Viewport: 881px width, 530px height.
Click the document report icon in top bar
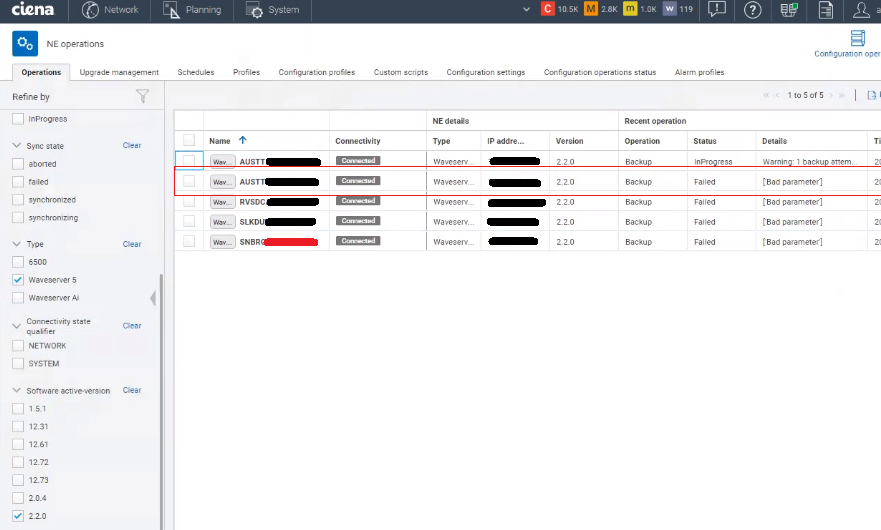(825, 10)
